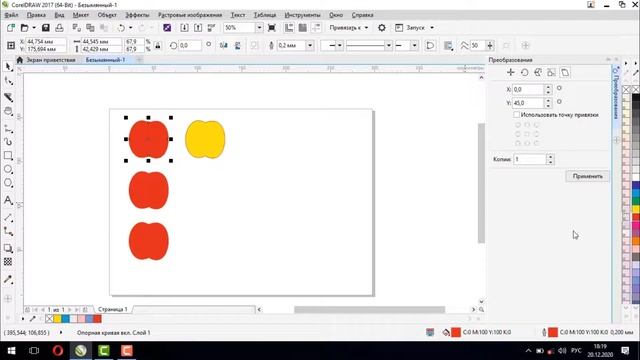Open the Эффекты menu

pyautogui.click(x=137, y=15)
